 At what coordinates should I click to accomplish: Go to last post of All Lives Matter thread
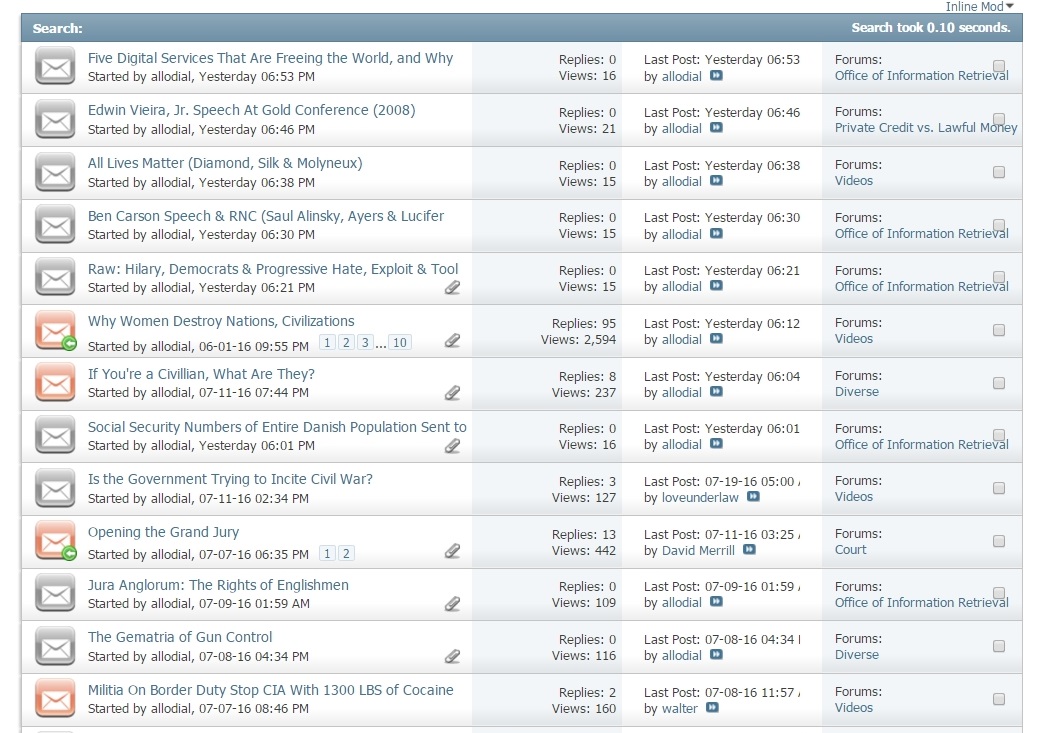[x=716, y=181]
